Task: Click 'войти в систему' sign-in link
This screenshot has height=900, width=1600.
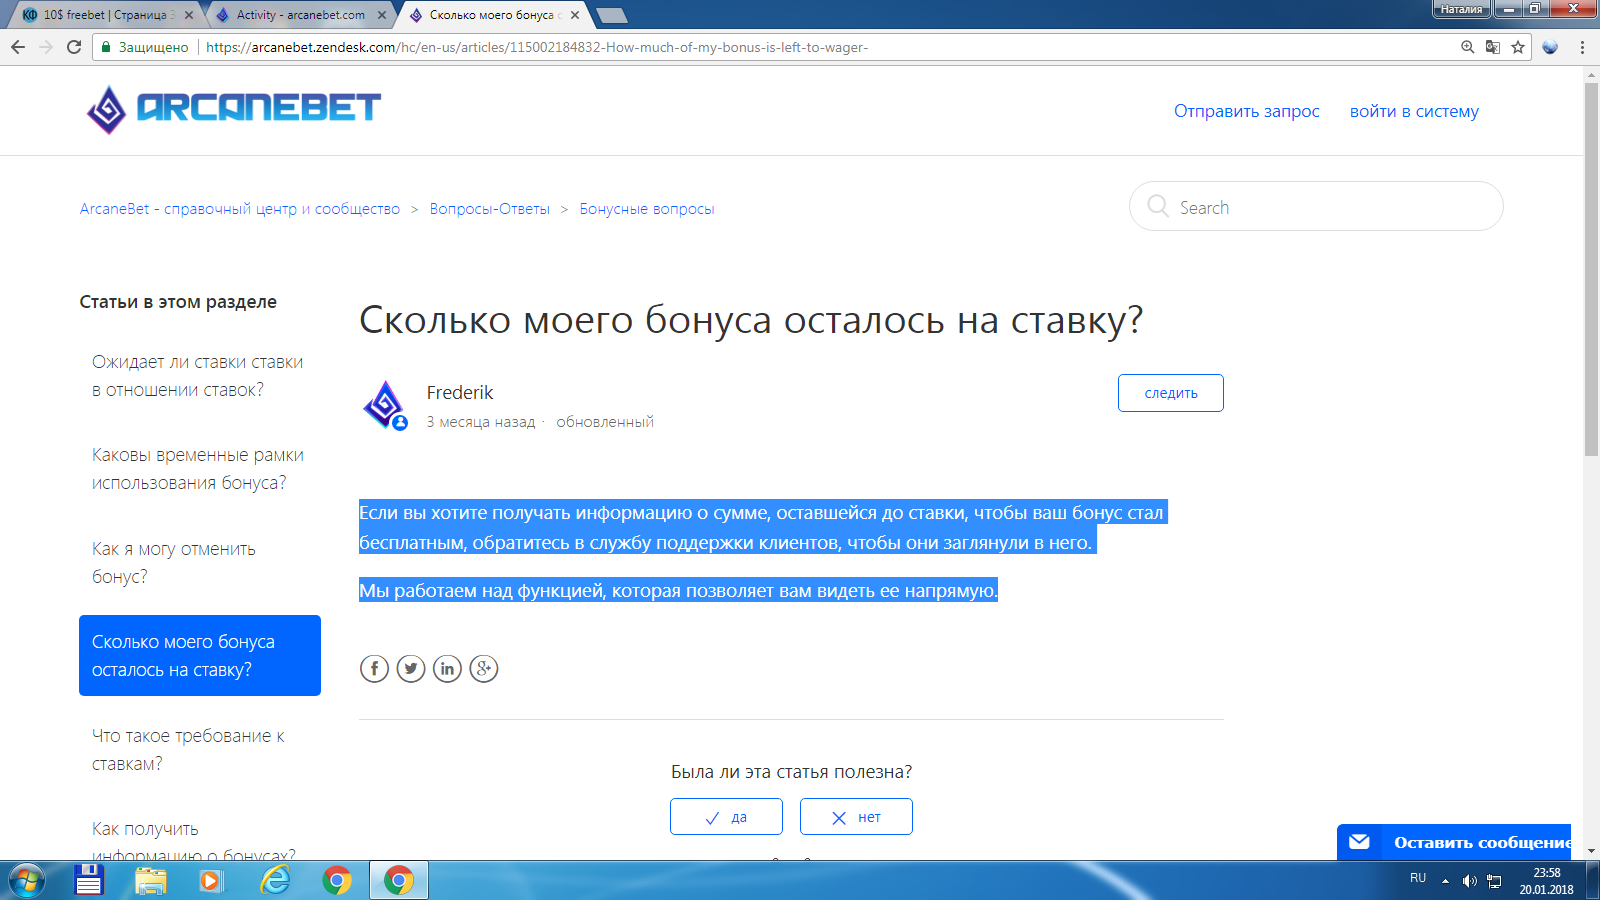Action: tap(1413, 111)
